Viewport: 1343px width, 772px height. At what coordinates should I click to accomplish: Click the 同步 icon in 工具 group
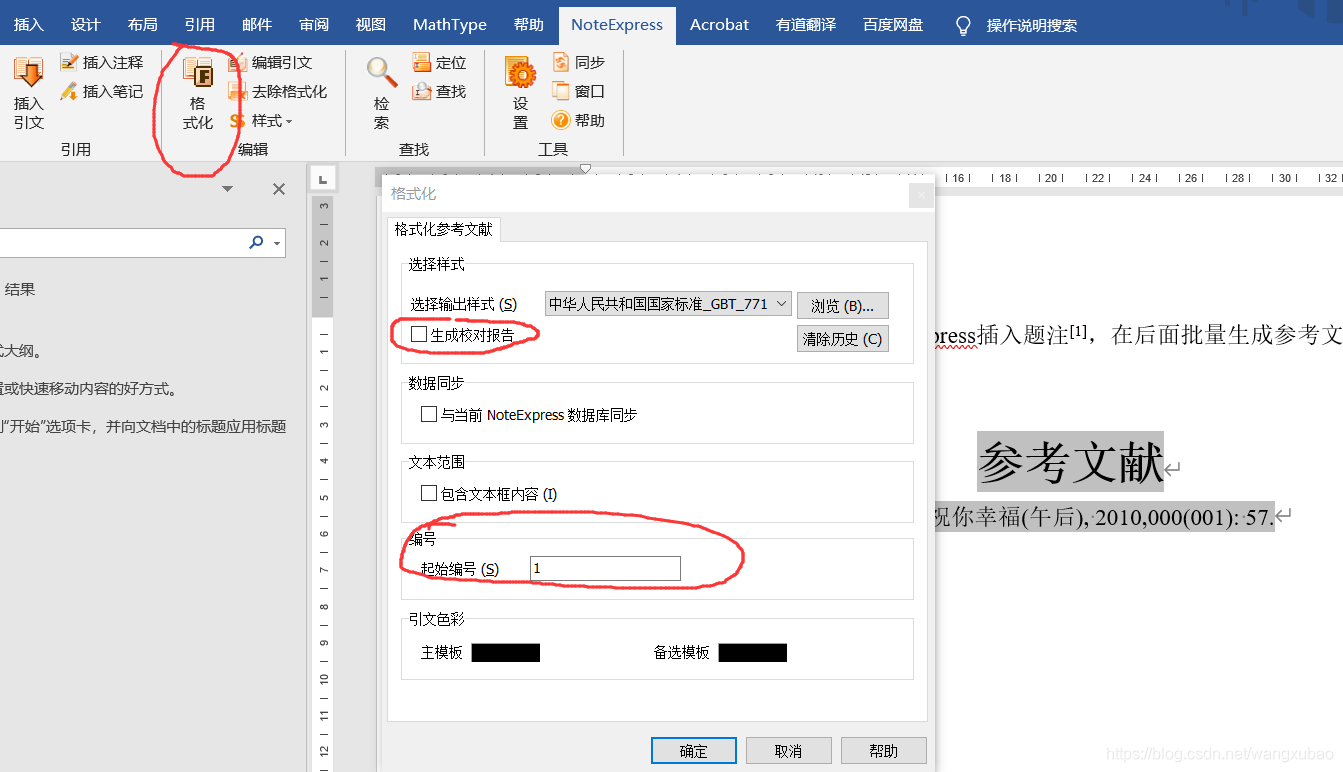click(561, 63)
